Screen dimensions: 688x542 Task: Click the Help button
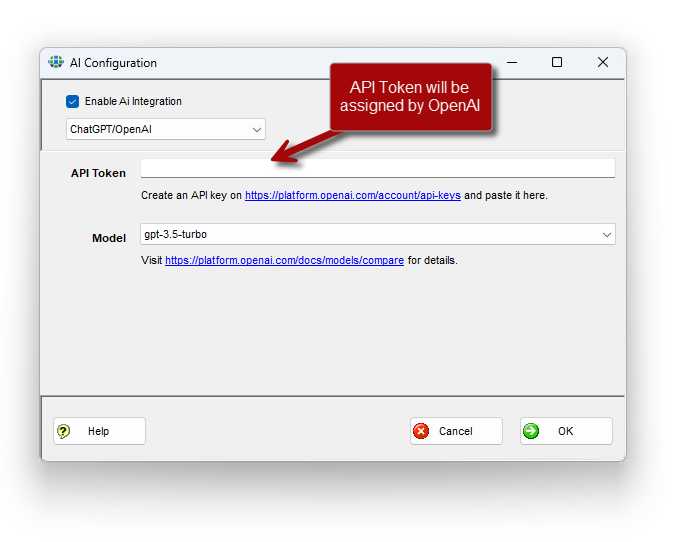[x=100, y=431]
